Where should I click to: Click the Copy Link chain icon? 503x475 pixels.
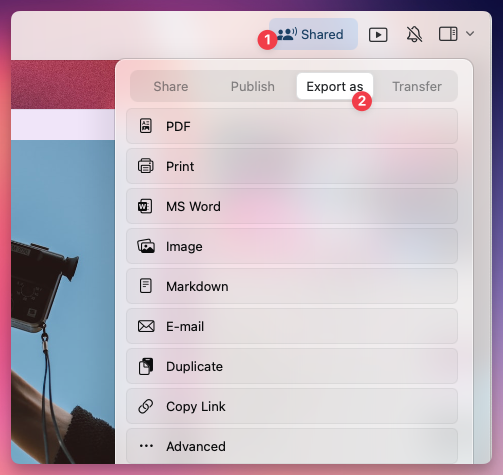(x=146, y=406)
